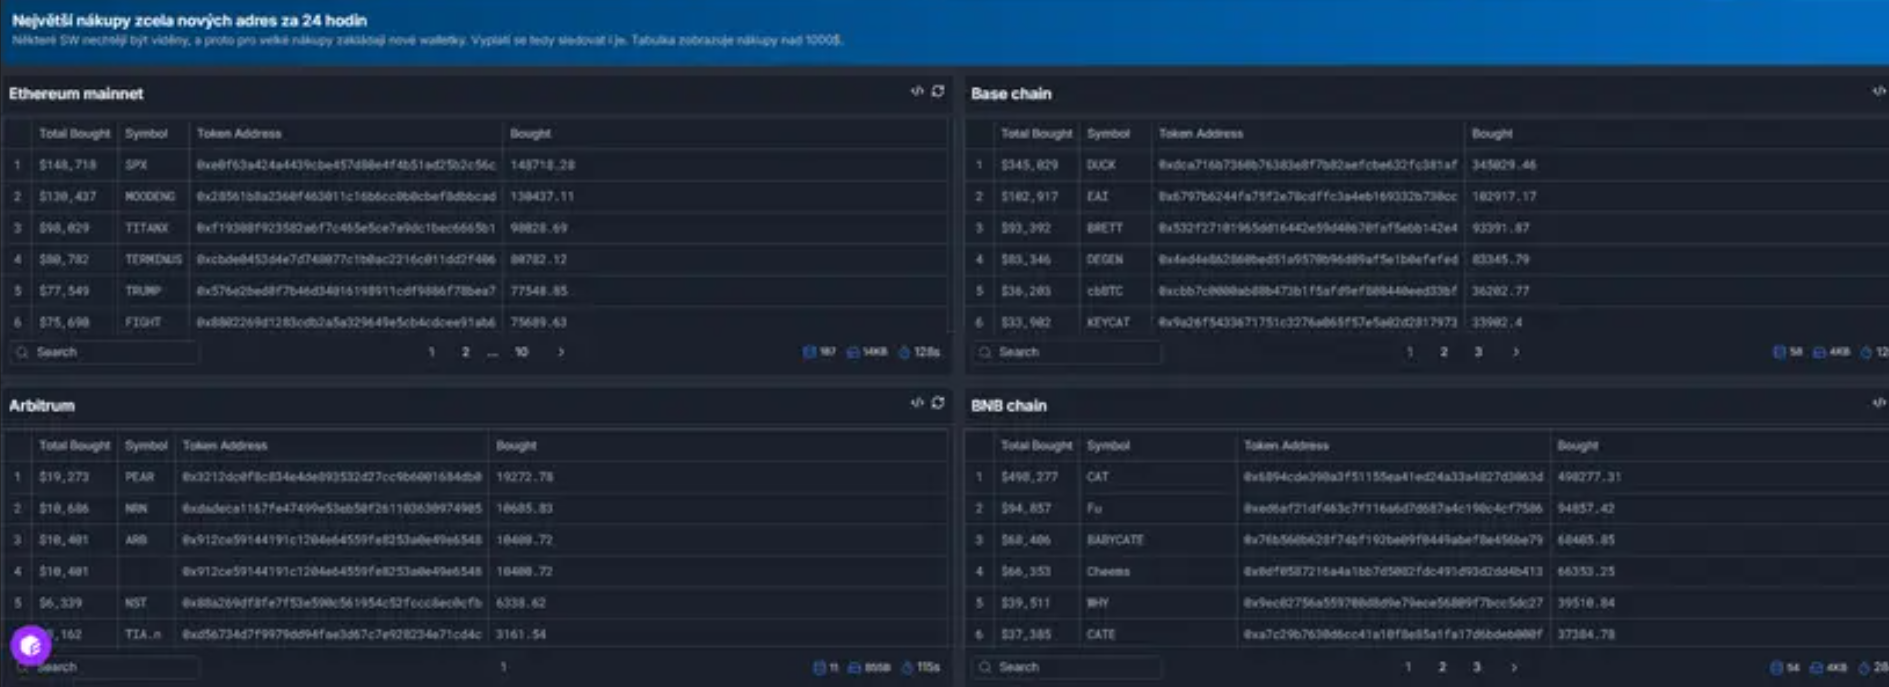Open page 3 of BNB chain table
Viewport: 1889px width, 687px height.
tap(1476, 667)
